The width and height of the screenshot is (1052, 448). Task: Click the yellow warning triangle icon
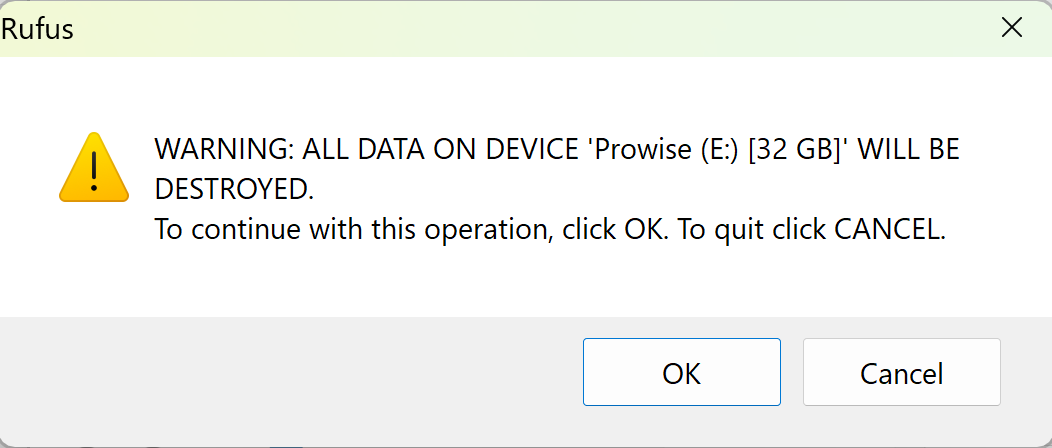pos(93,167)
